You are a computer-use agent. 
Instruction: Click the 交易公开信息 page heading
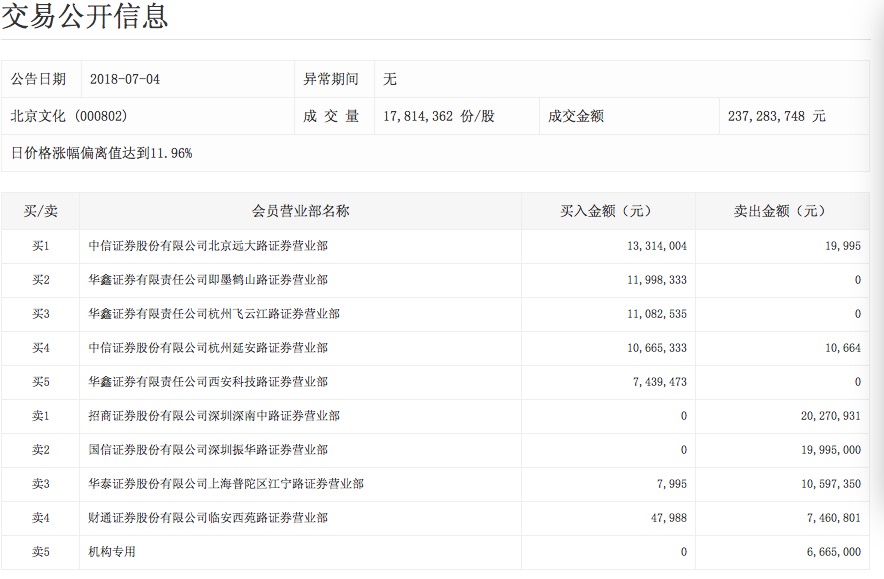(x=85, y=16)
